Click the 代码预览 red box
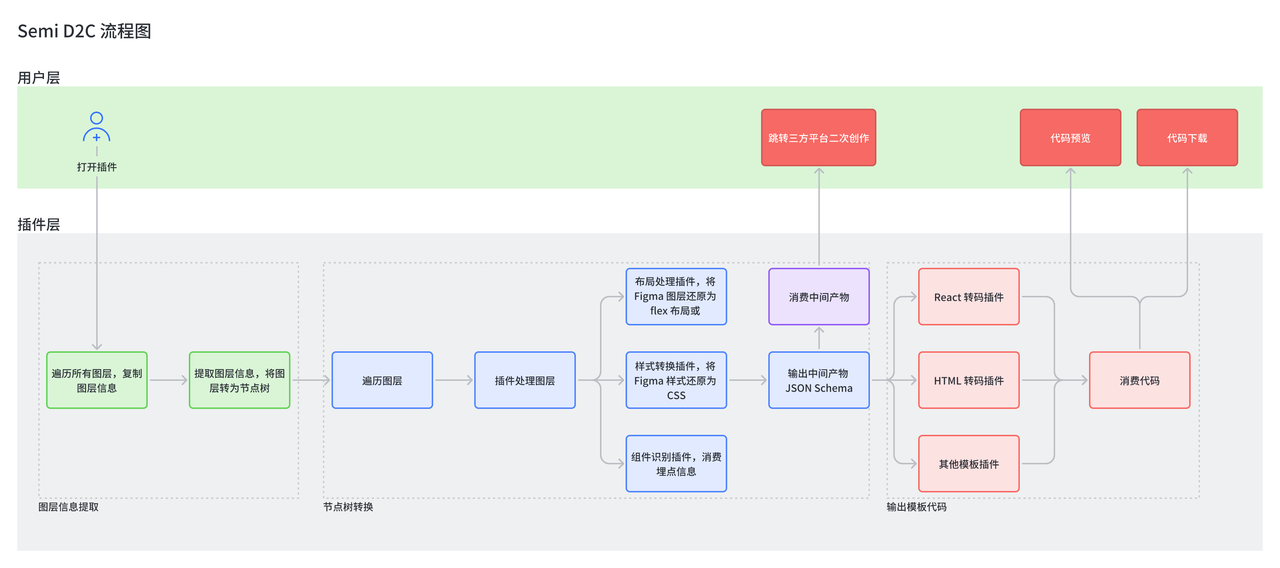1280x568 pixels. (1070, 138)
